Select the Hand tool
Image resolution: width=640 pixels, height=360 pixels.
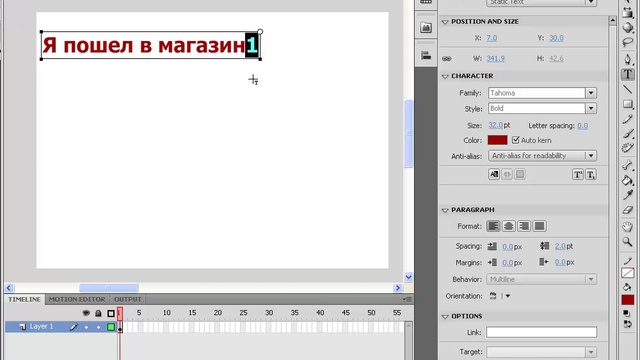(x=627, y=227)
